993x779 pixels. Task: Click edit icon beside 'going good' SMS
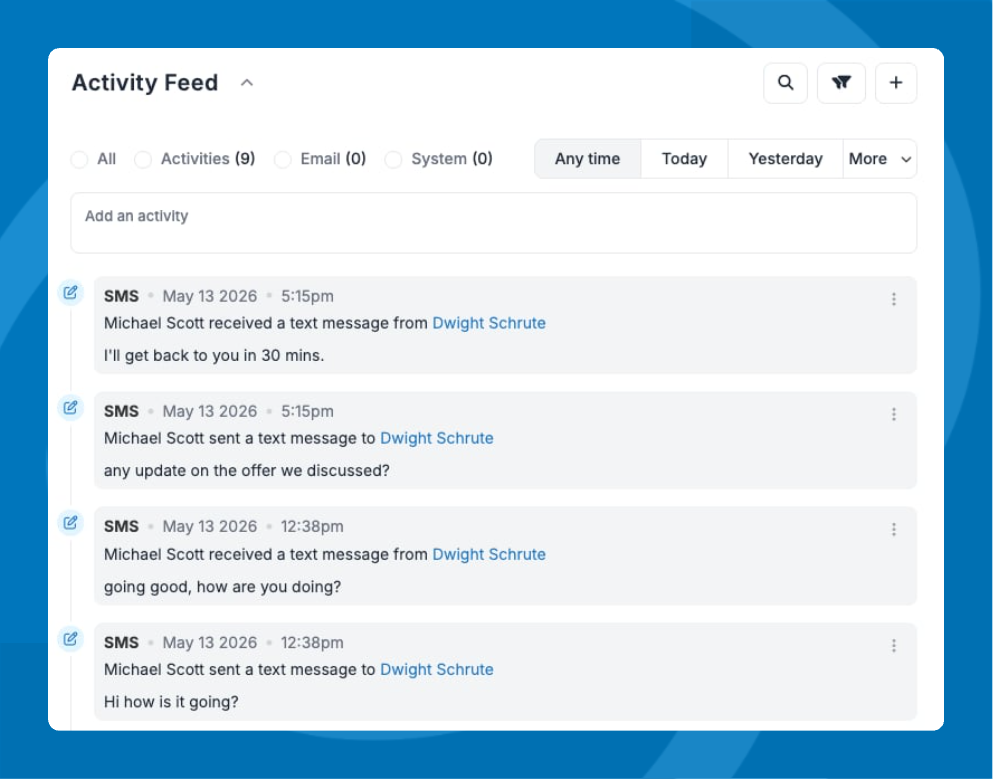pyautogui.click(x=70, y=523)
